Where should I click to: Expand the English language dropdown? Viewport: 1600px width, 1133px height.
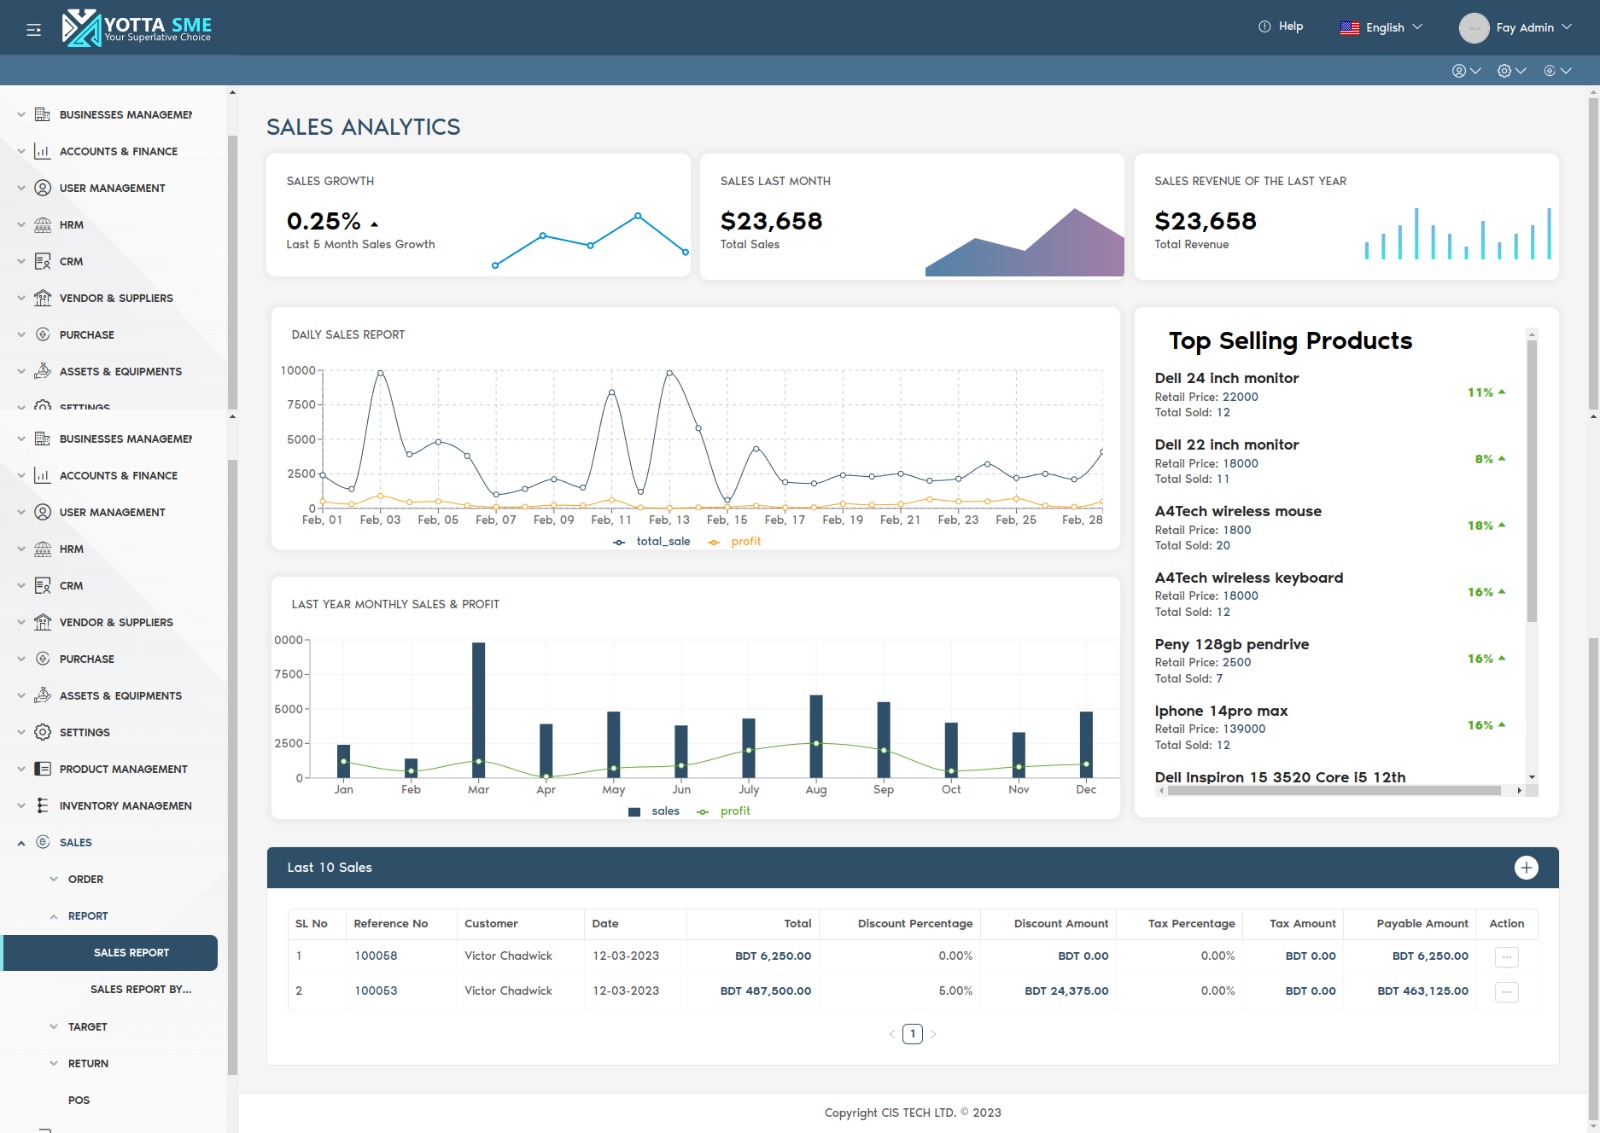(x=1383, y=27)
